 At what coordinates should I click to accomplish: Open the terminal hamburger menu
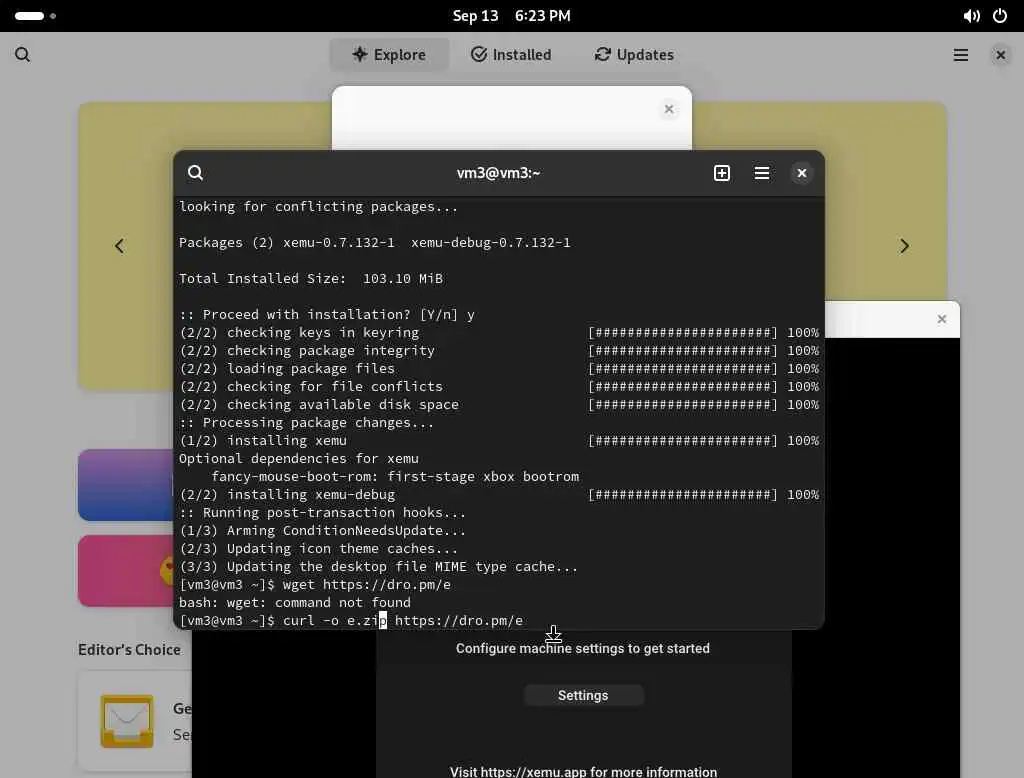(761, 172)
